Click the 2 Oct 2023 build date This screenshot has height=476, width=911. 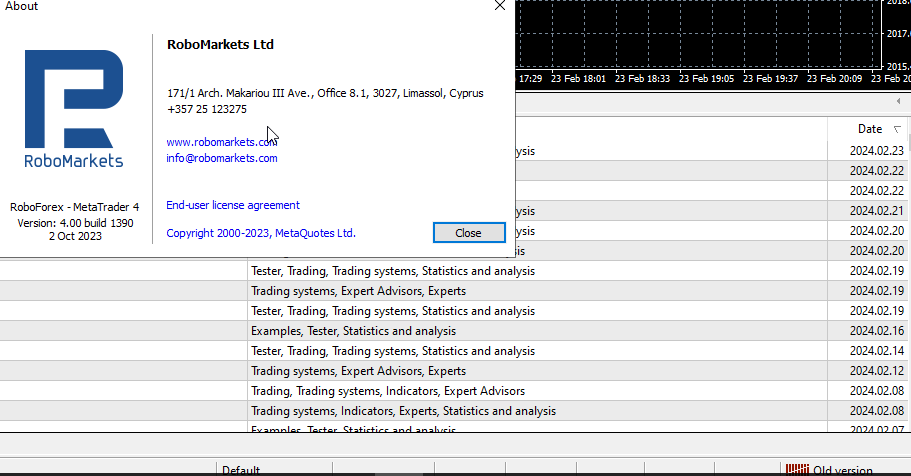tap(75, 236)
